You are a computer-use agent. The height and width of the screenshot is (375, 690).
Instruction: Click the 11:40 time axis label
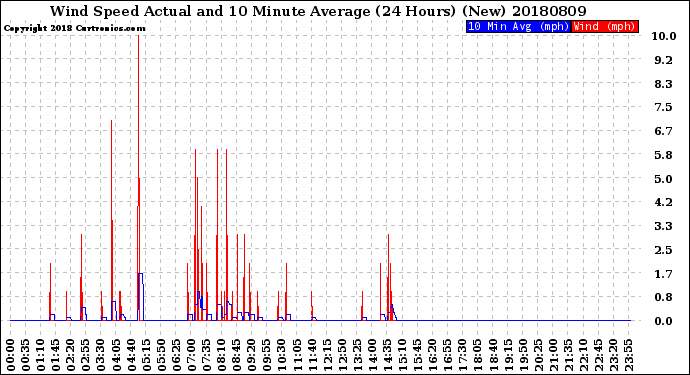[312, 355]
